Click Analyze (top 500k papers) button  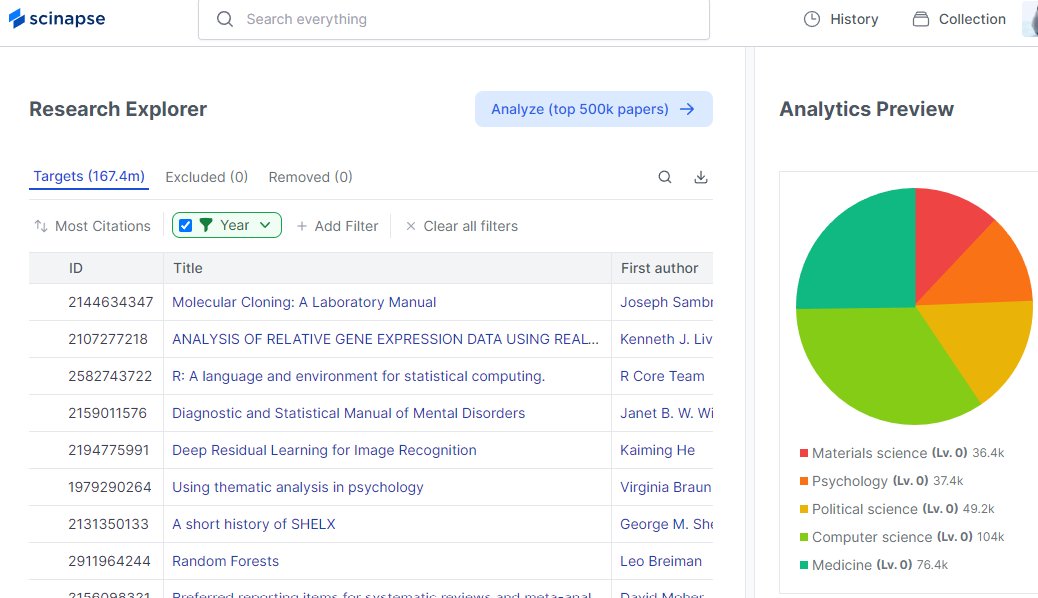pos(594,109)
